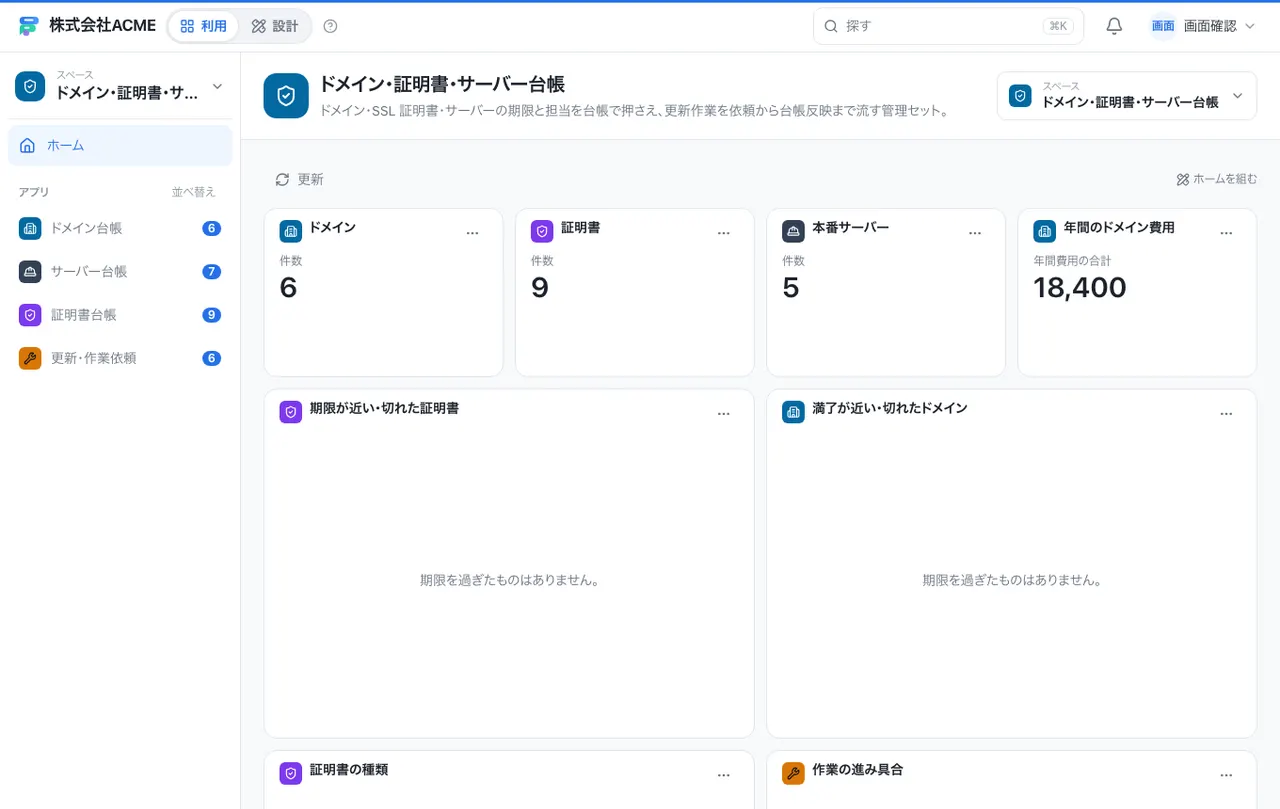The height and width of the screenshot is (809, 1280).
Task: Switch to 利用 mode
Action: pyautogui.click(x=203, y=26)
